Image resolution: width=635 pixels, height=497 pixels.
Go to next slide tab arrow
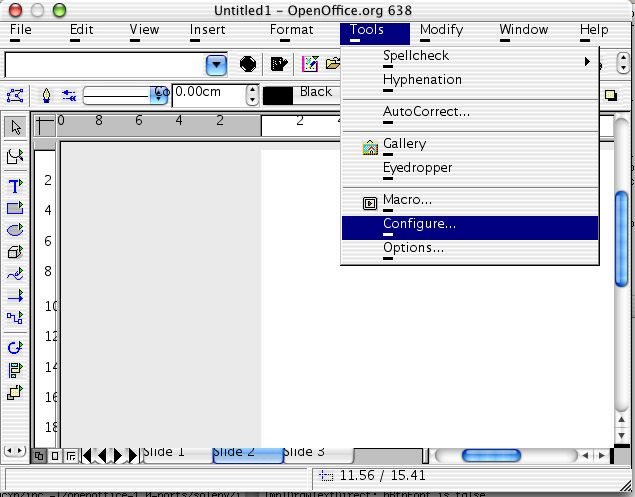click(117, 455)
